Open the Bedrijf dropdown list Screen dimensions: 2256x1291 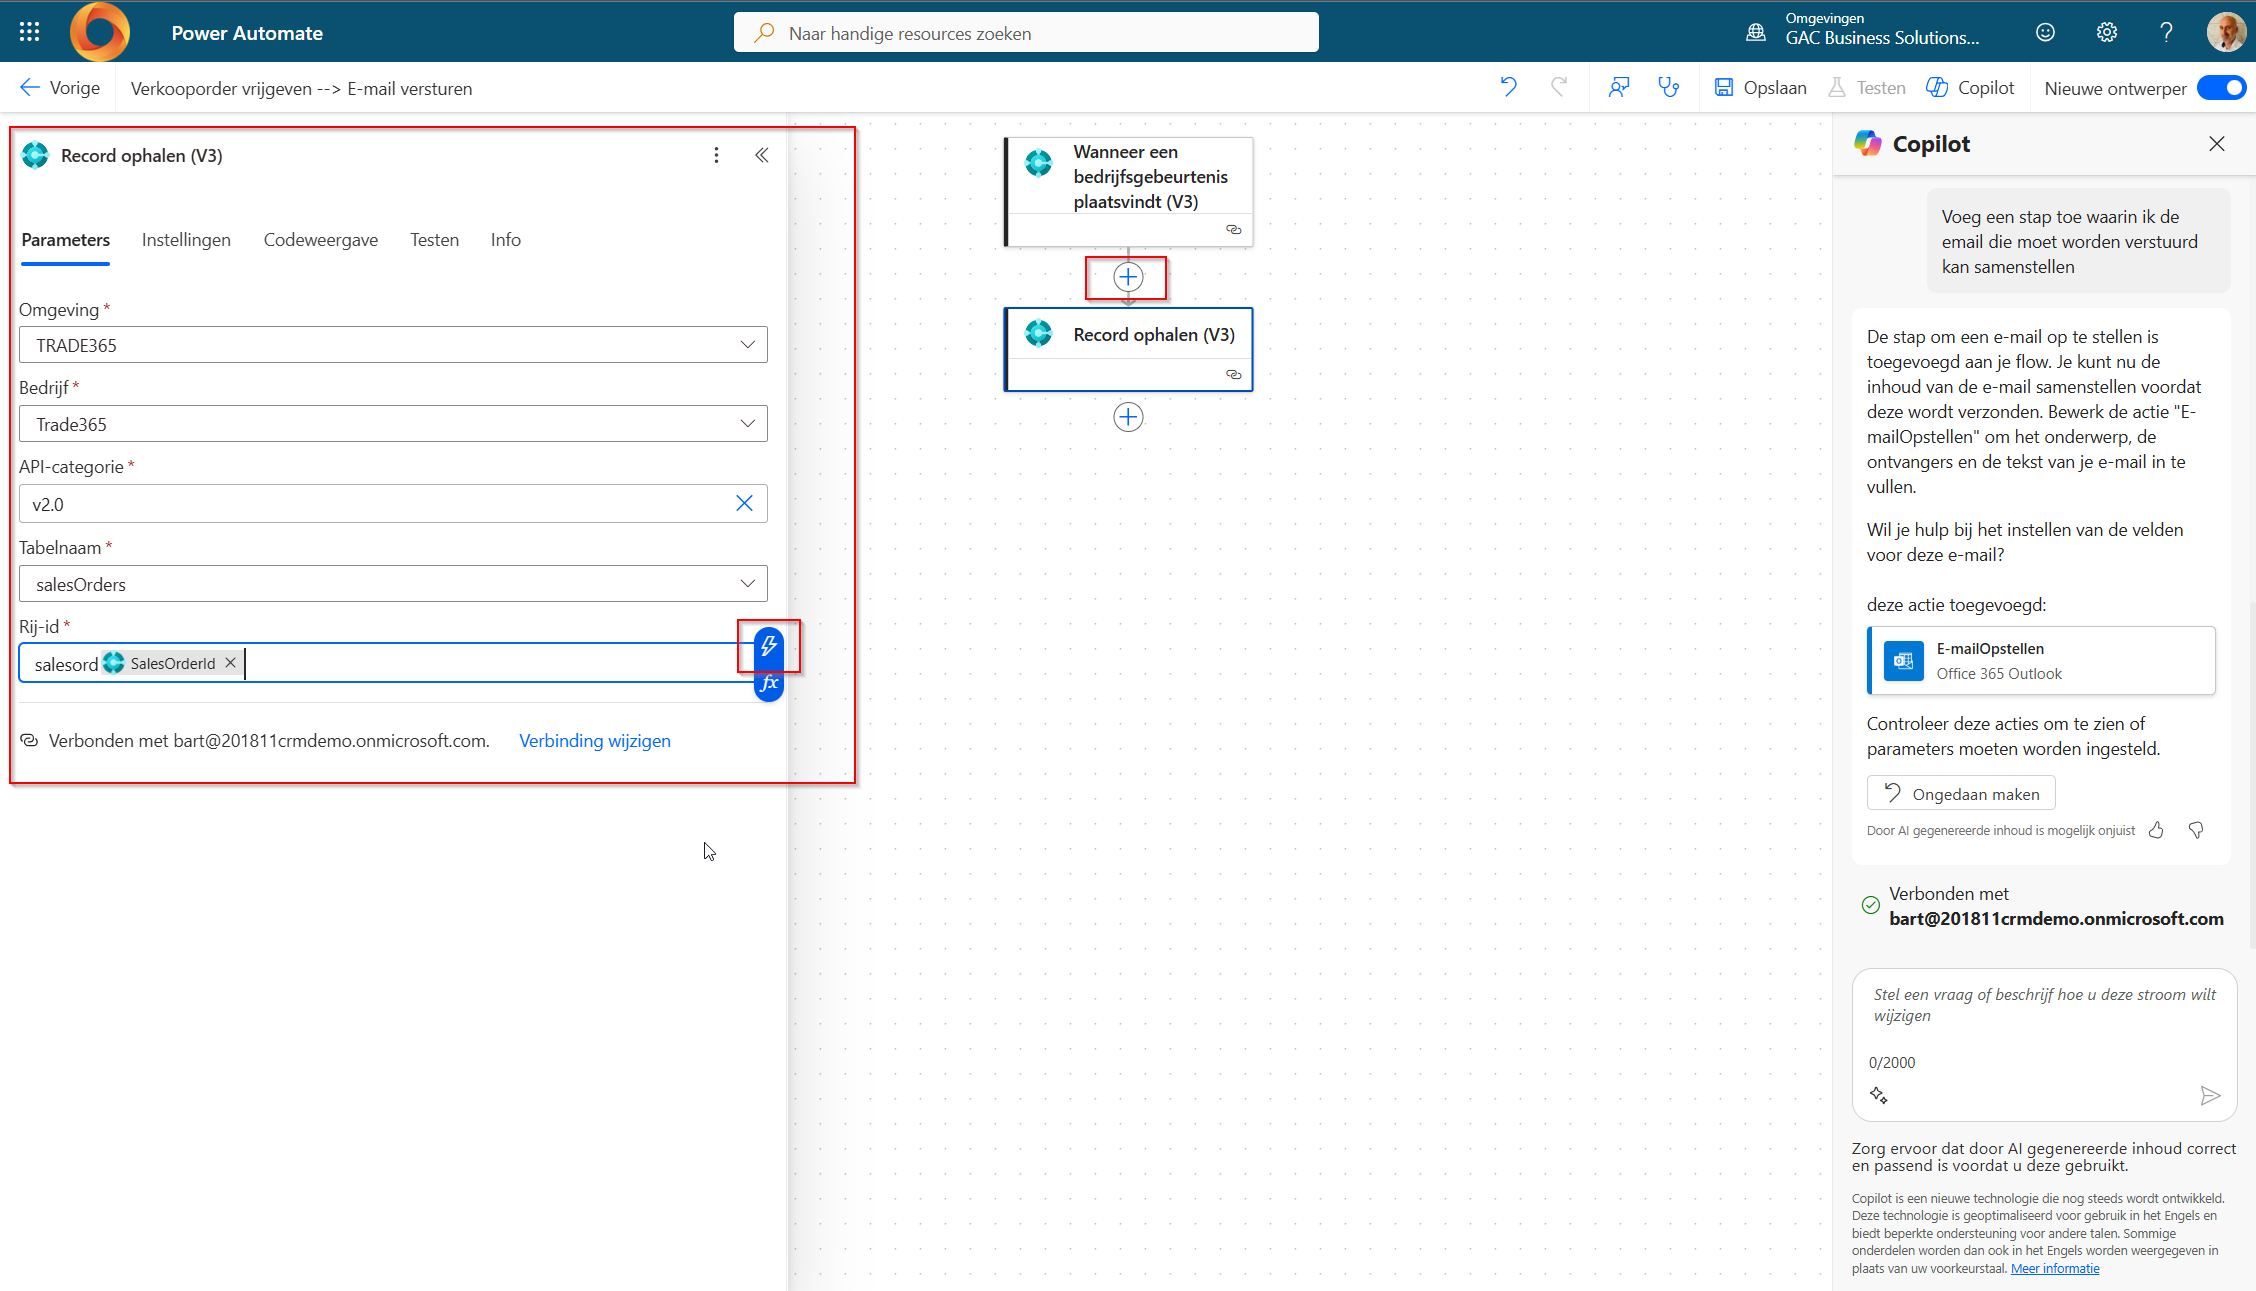(x=747, y=424)
